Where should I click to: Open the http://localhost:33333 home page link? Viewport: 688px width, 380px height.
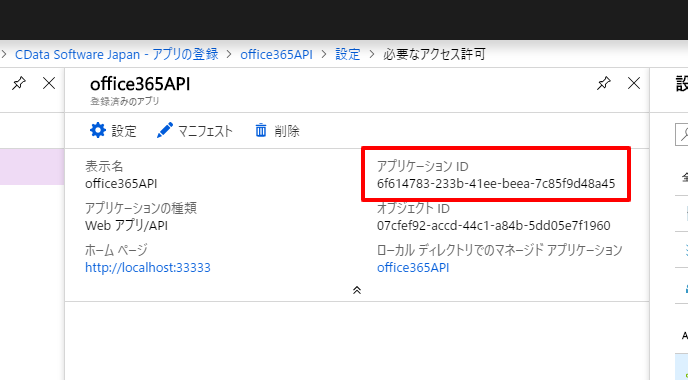[x=148, y=268]
